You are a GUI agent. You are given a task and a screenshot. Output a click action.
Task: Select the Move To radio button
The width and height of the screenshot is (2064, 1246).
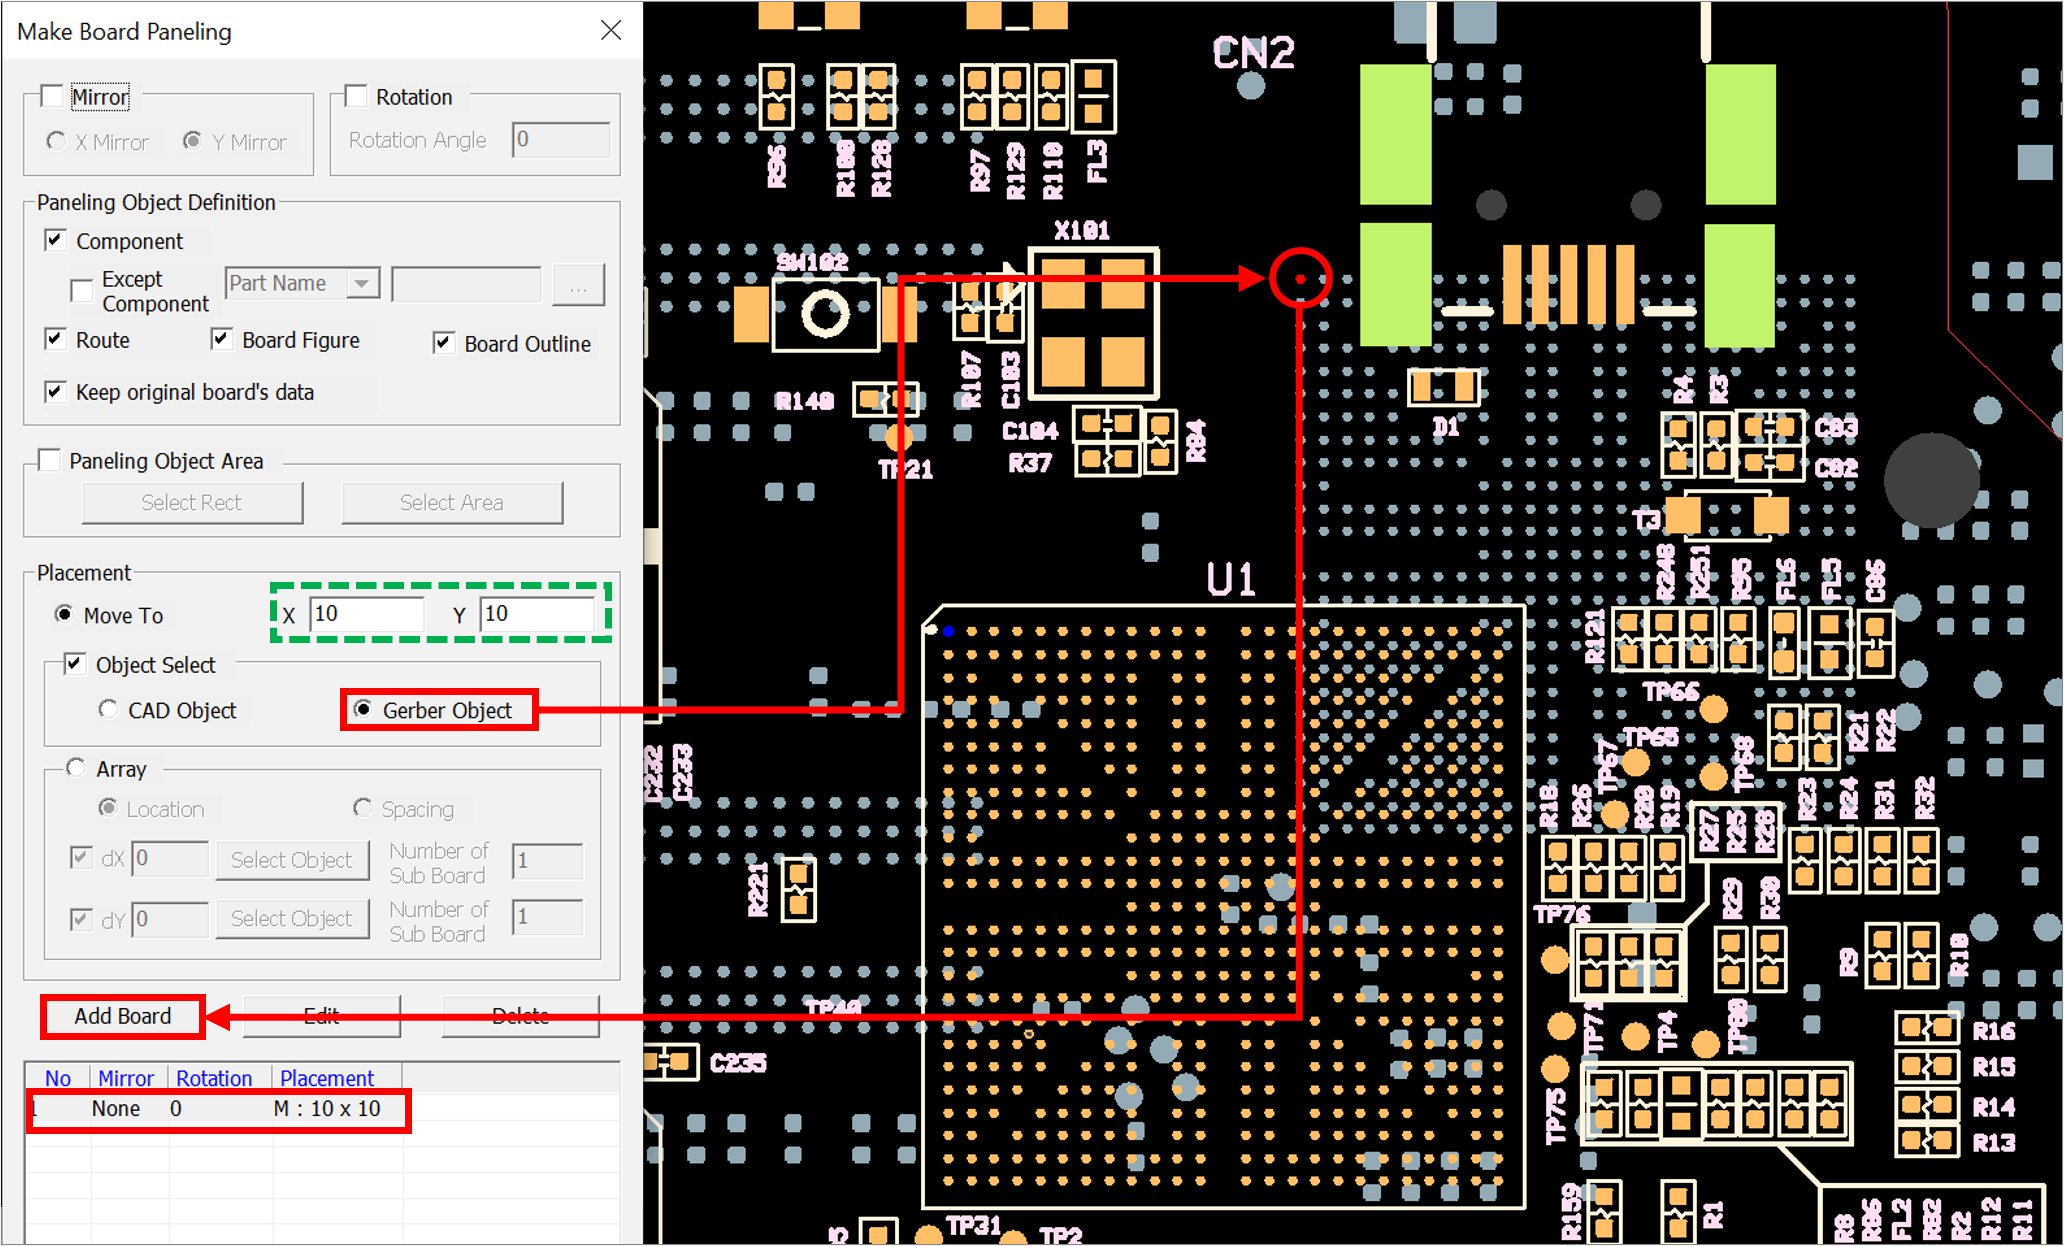tap(64, 614)
